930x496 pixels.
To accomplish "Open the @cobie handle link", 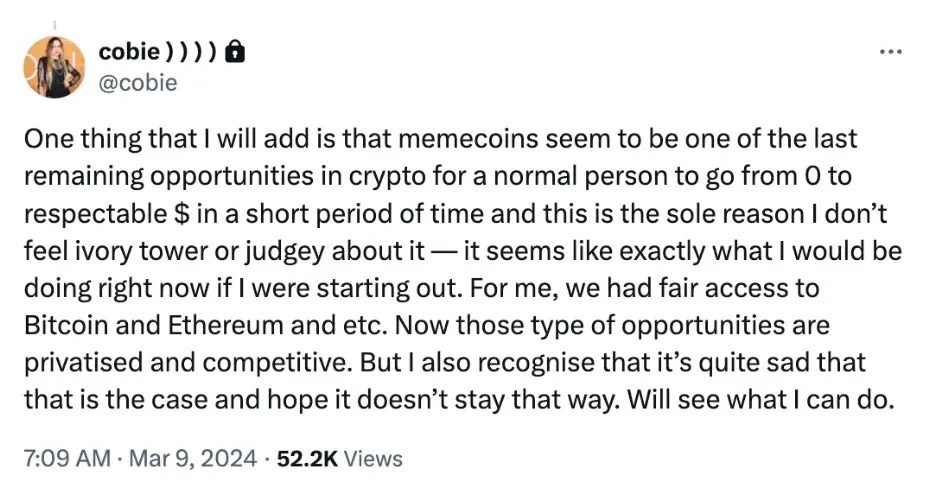I will 138,82.
